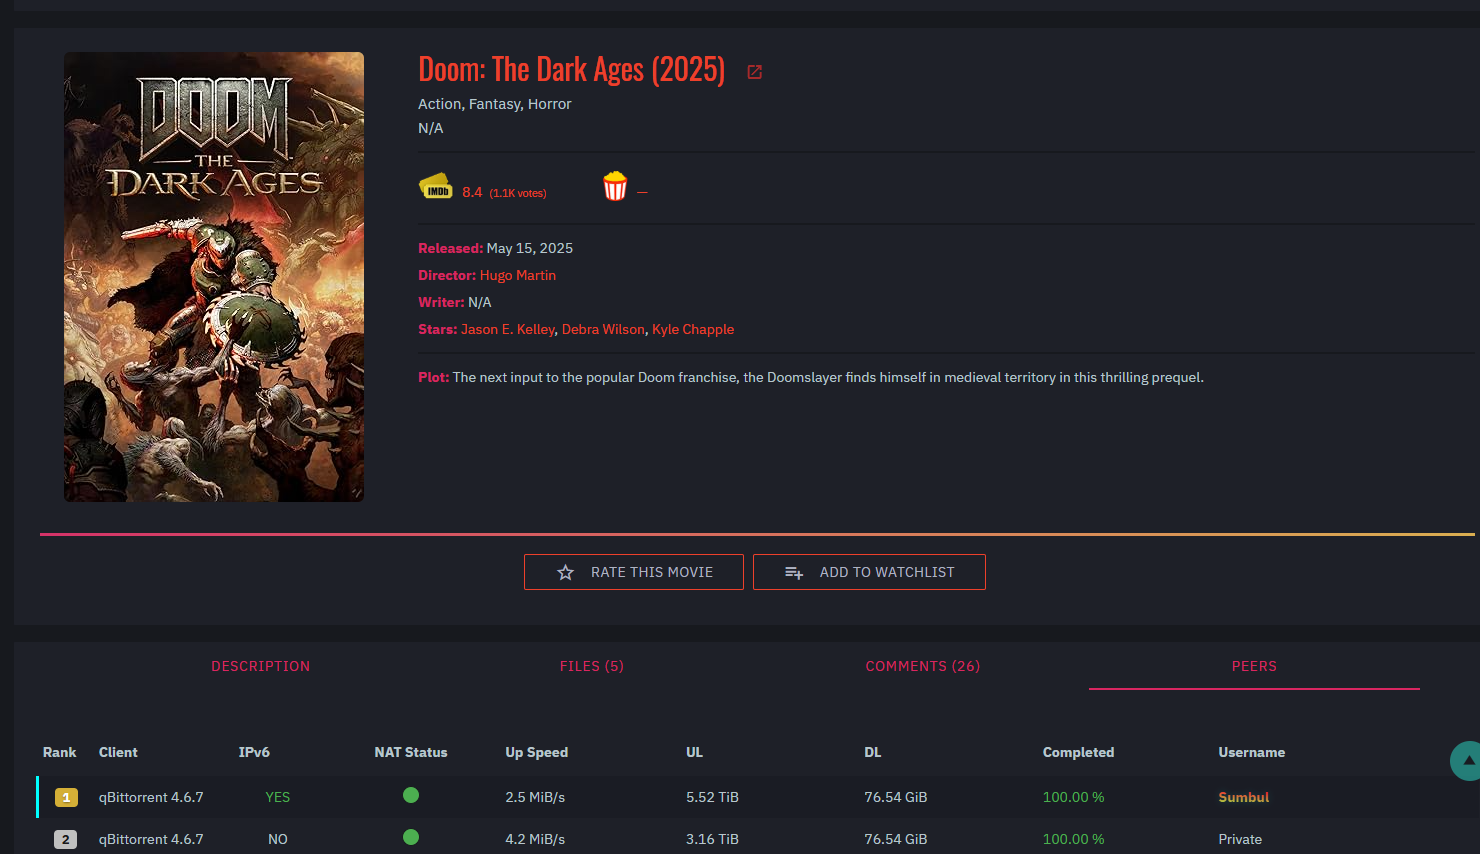The image size is (1480, 854).
Task: Click the UL column header
Action: 695,752
